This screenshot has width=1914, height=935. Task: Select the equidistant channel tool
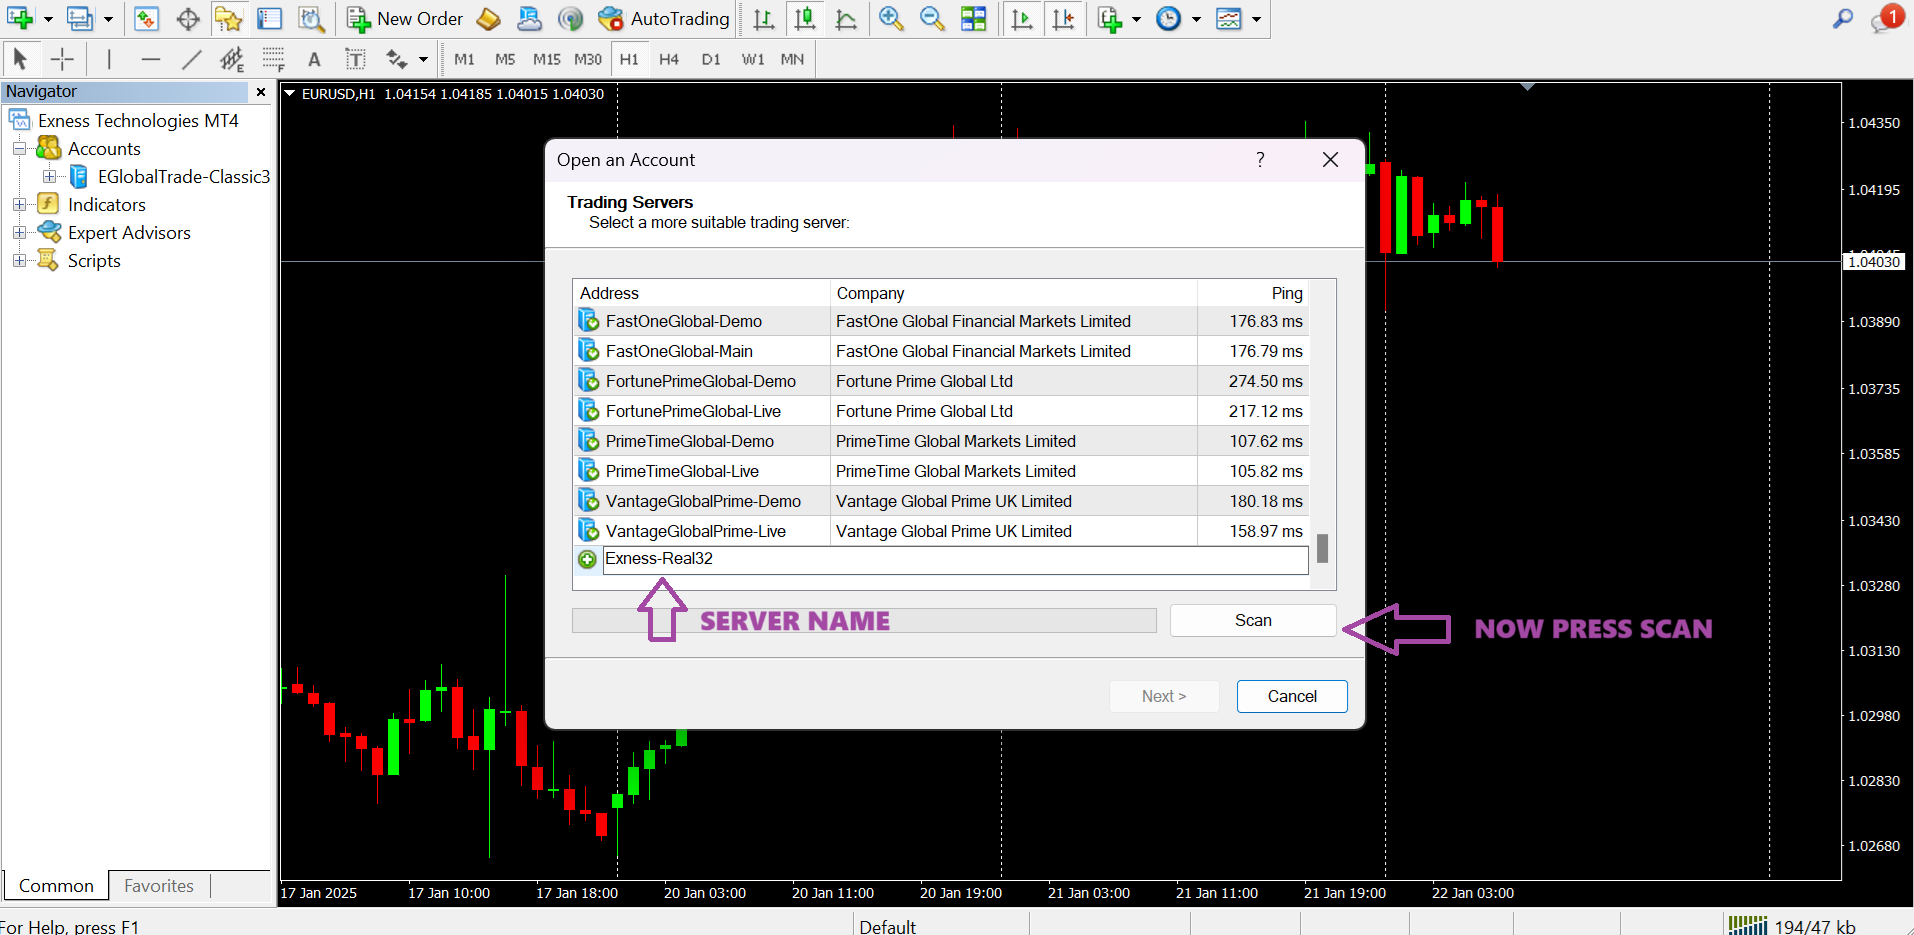tap(232, 59)
